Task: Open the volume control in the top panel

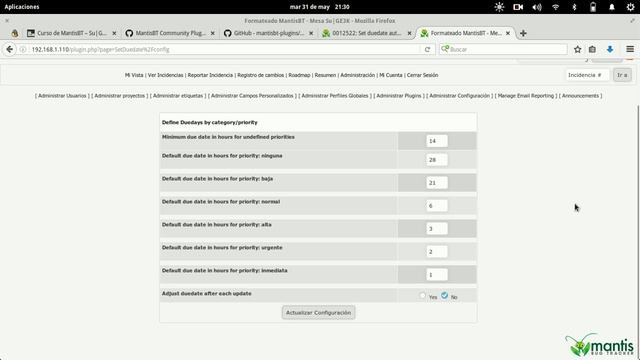Action: (537, 7)
